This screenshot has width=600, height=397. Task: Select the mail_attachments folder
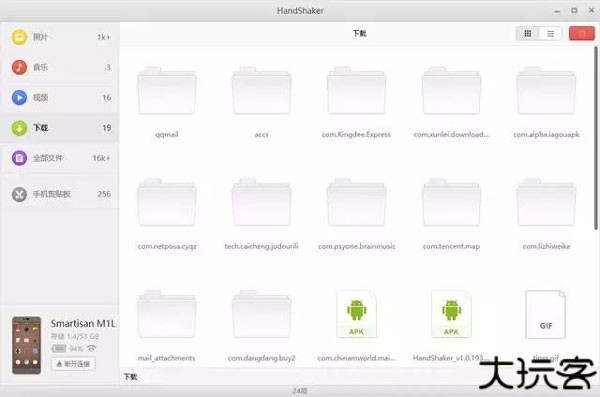tap(167, 314)
